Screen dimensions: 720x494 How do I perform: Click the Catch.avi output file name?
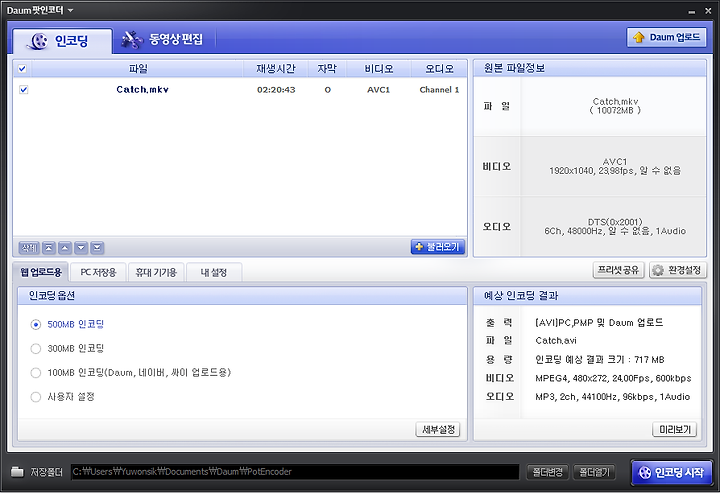556,341
